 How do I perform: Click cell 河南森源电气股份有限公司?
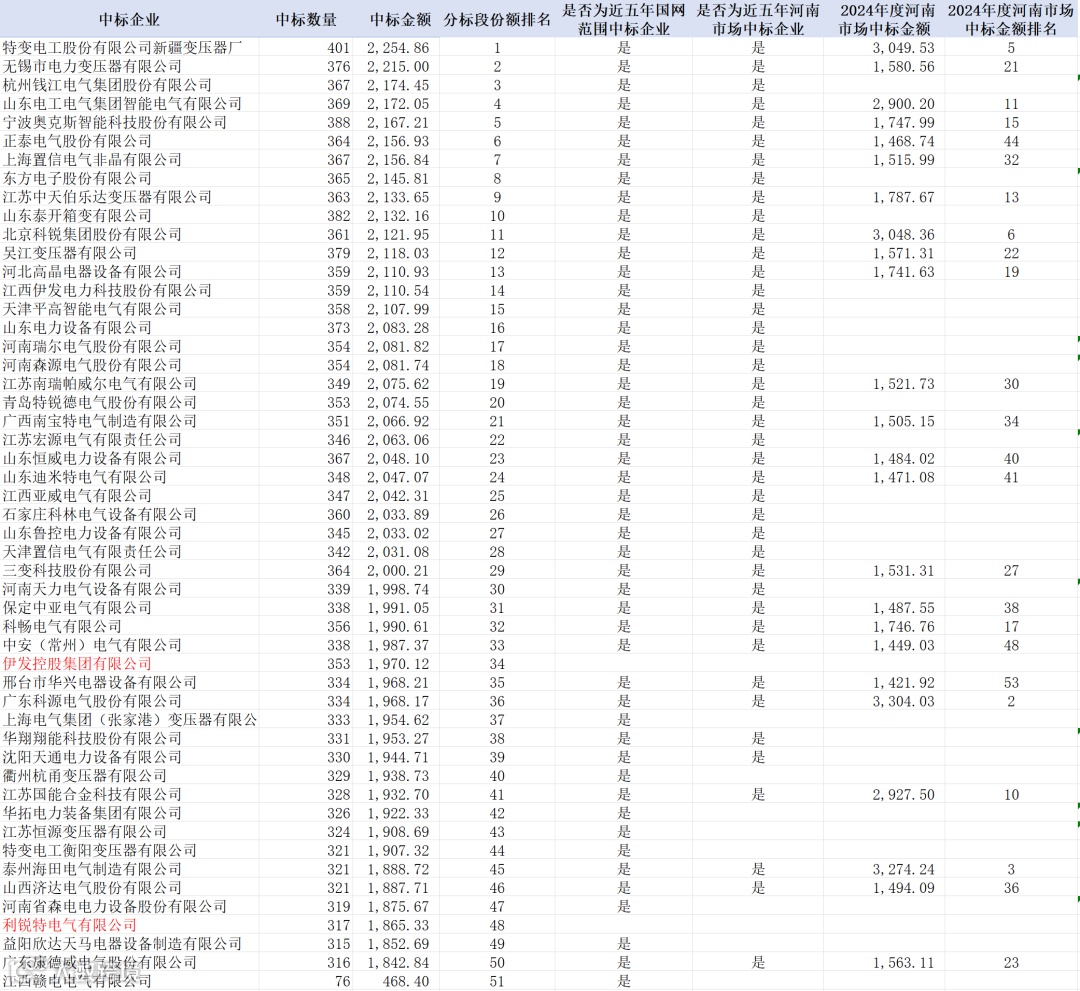92,364
